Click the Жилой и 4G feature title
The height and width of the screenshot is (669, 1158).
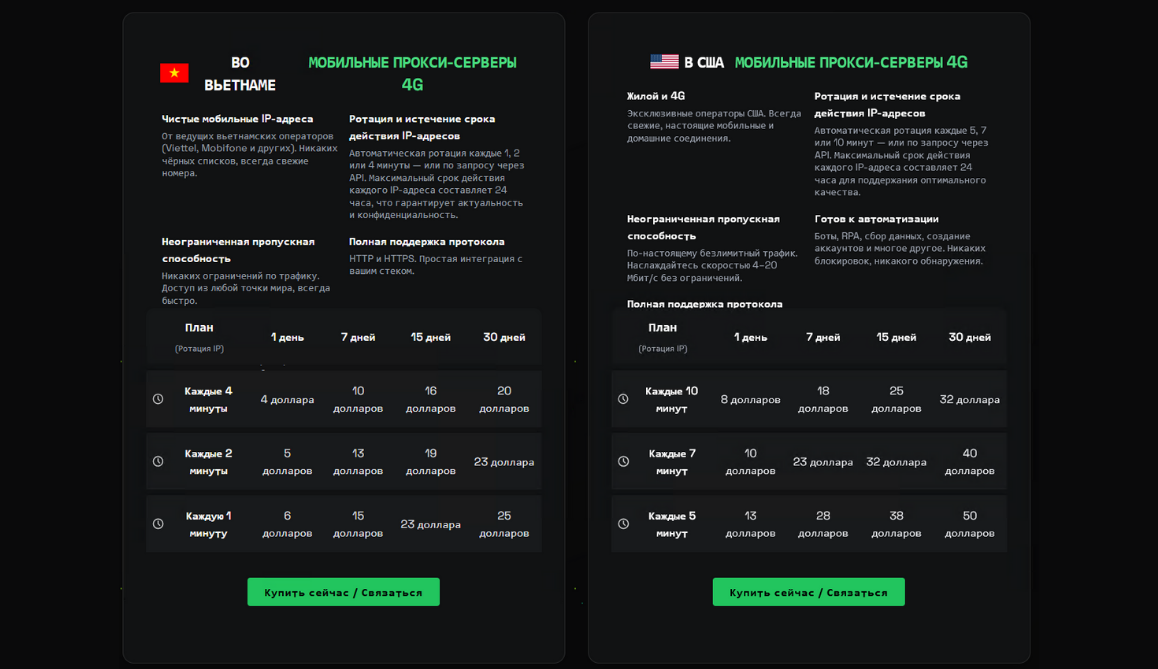point(656,96)
